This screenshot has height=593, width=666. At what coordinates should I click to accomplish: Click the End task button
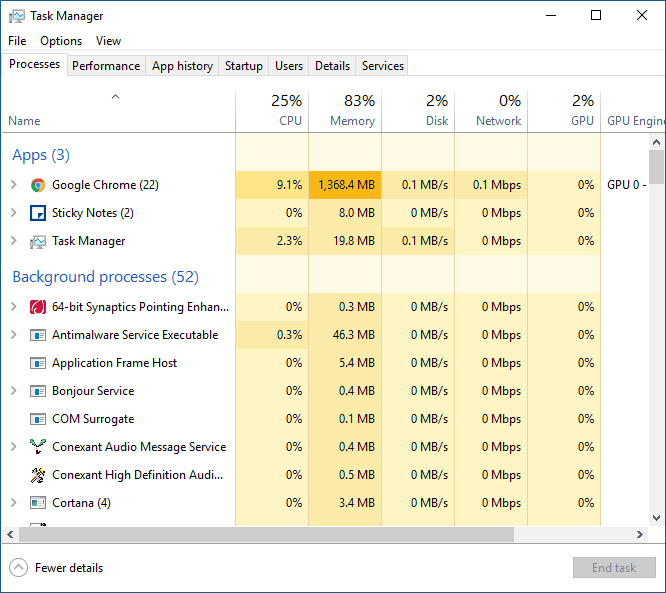(x=614, y=568)
